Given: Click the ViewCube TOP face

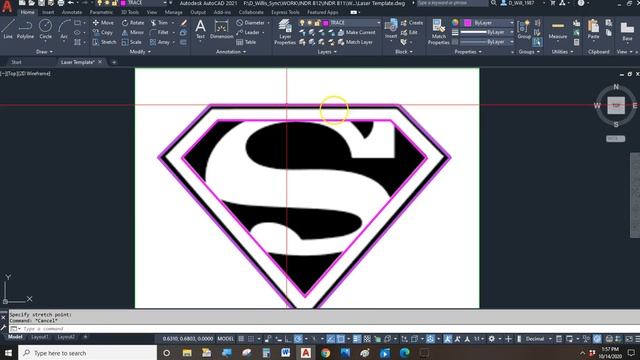Looking at the screenshot, I should (x=616, y=105).
